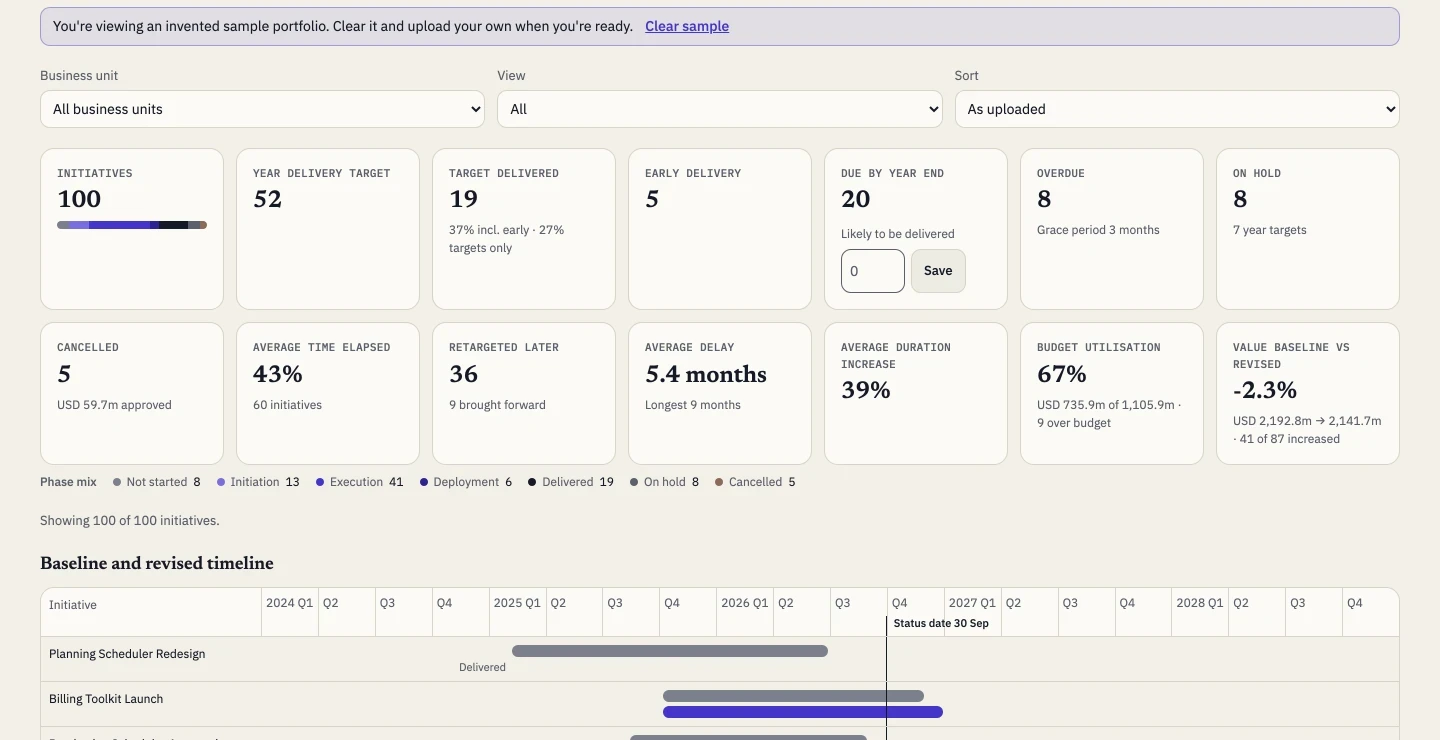The height and width of the screenshot is (740, 1440).
Task: Click the "Grace period 3 months" text
Action: coord(1098,230)
